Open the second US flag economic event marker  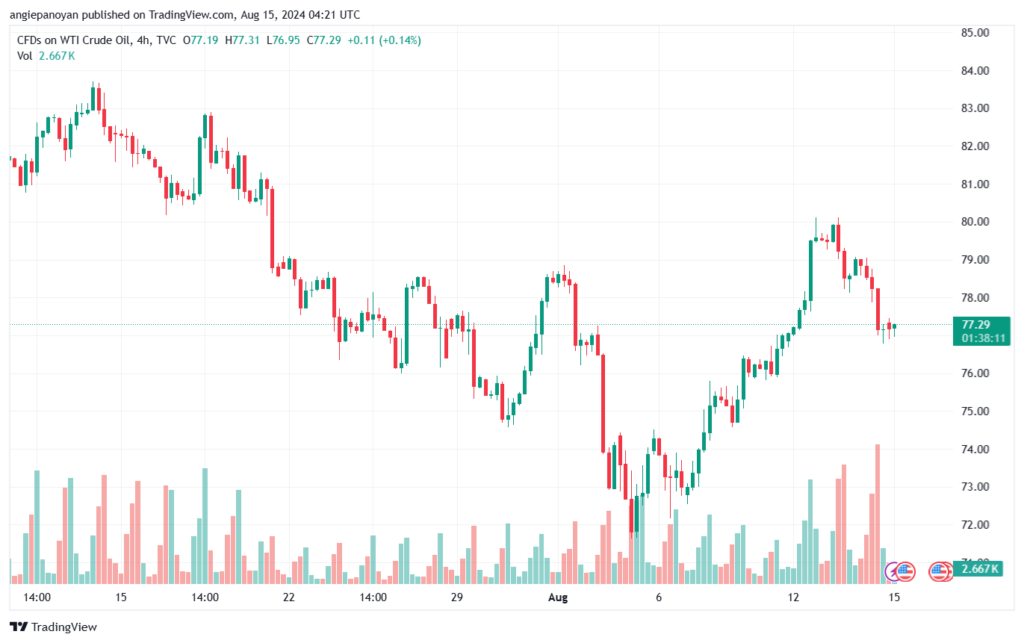tap(938, 572)
